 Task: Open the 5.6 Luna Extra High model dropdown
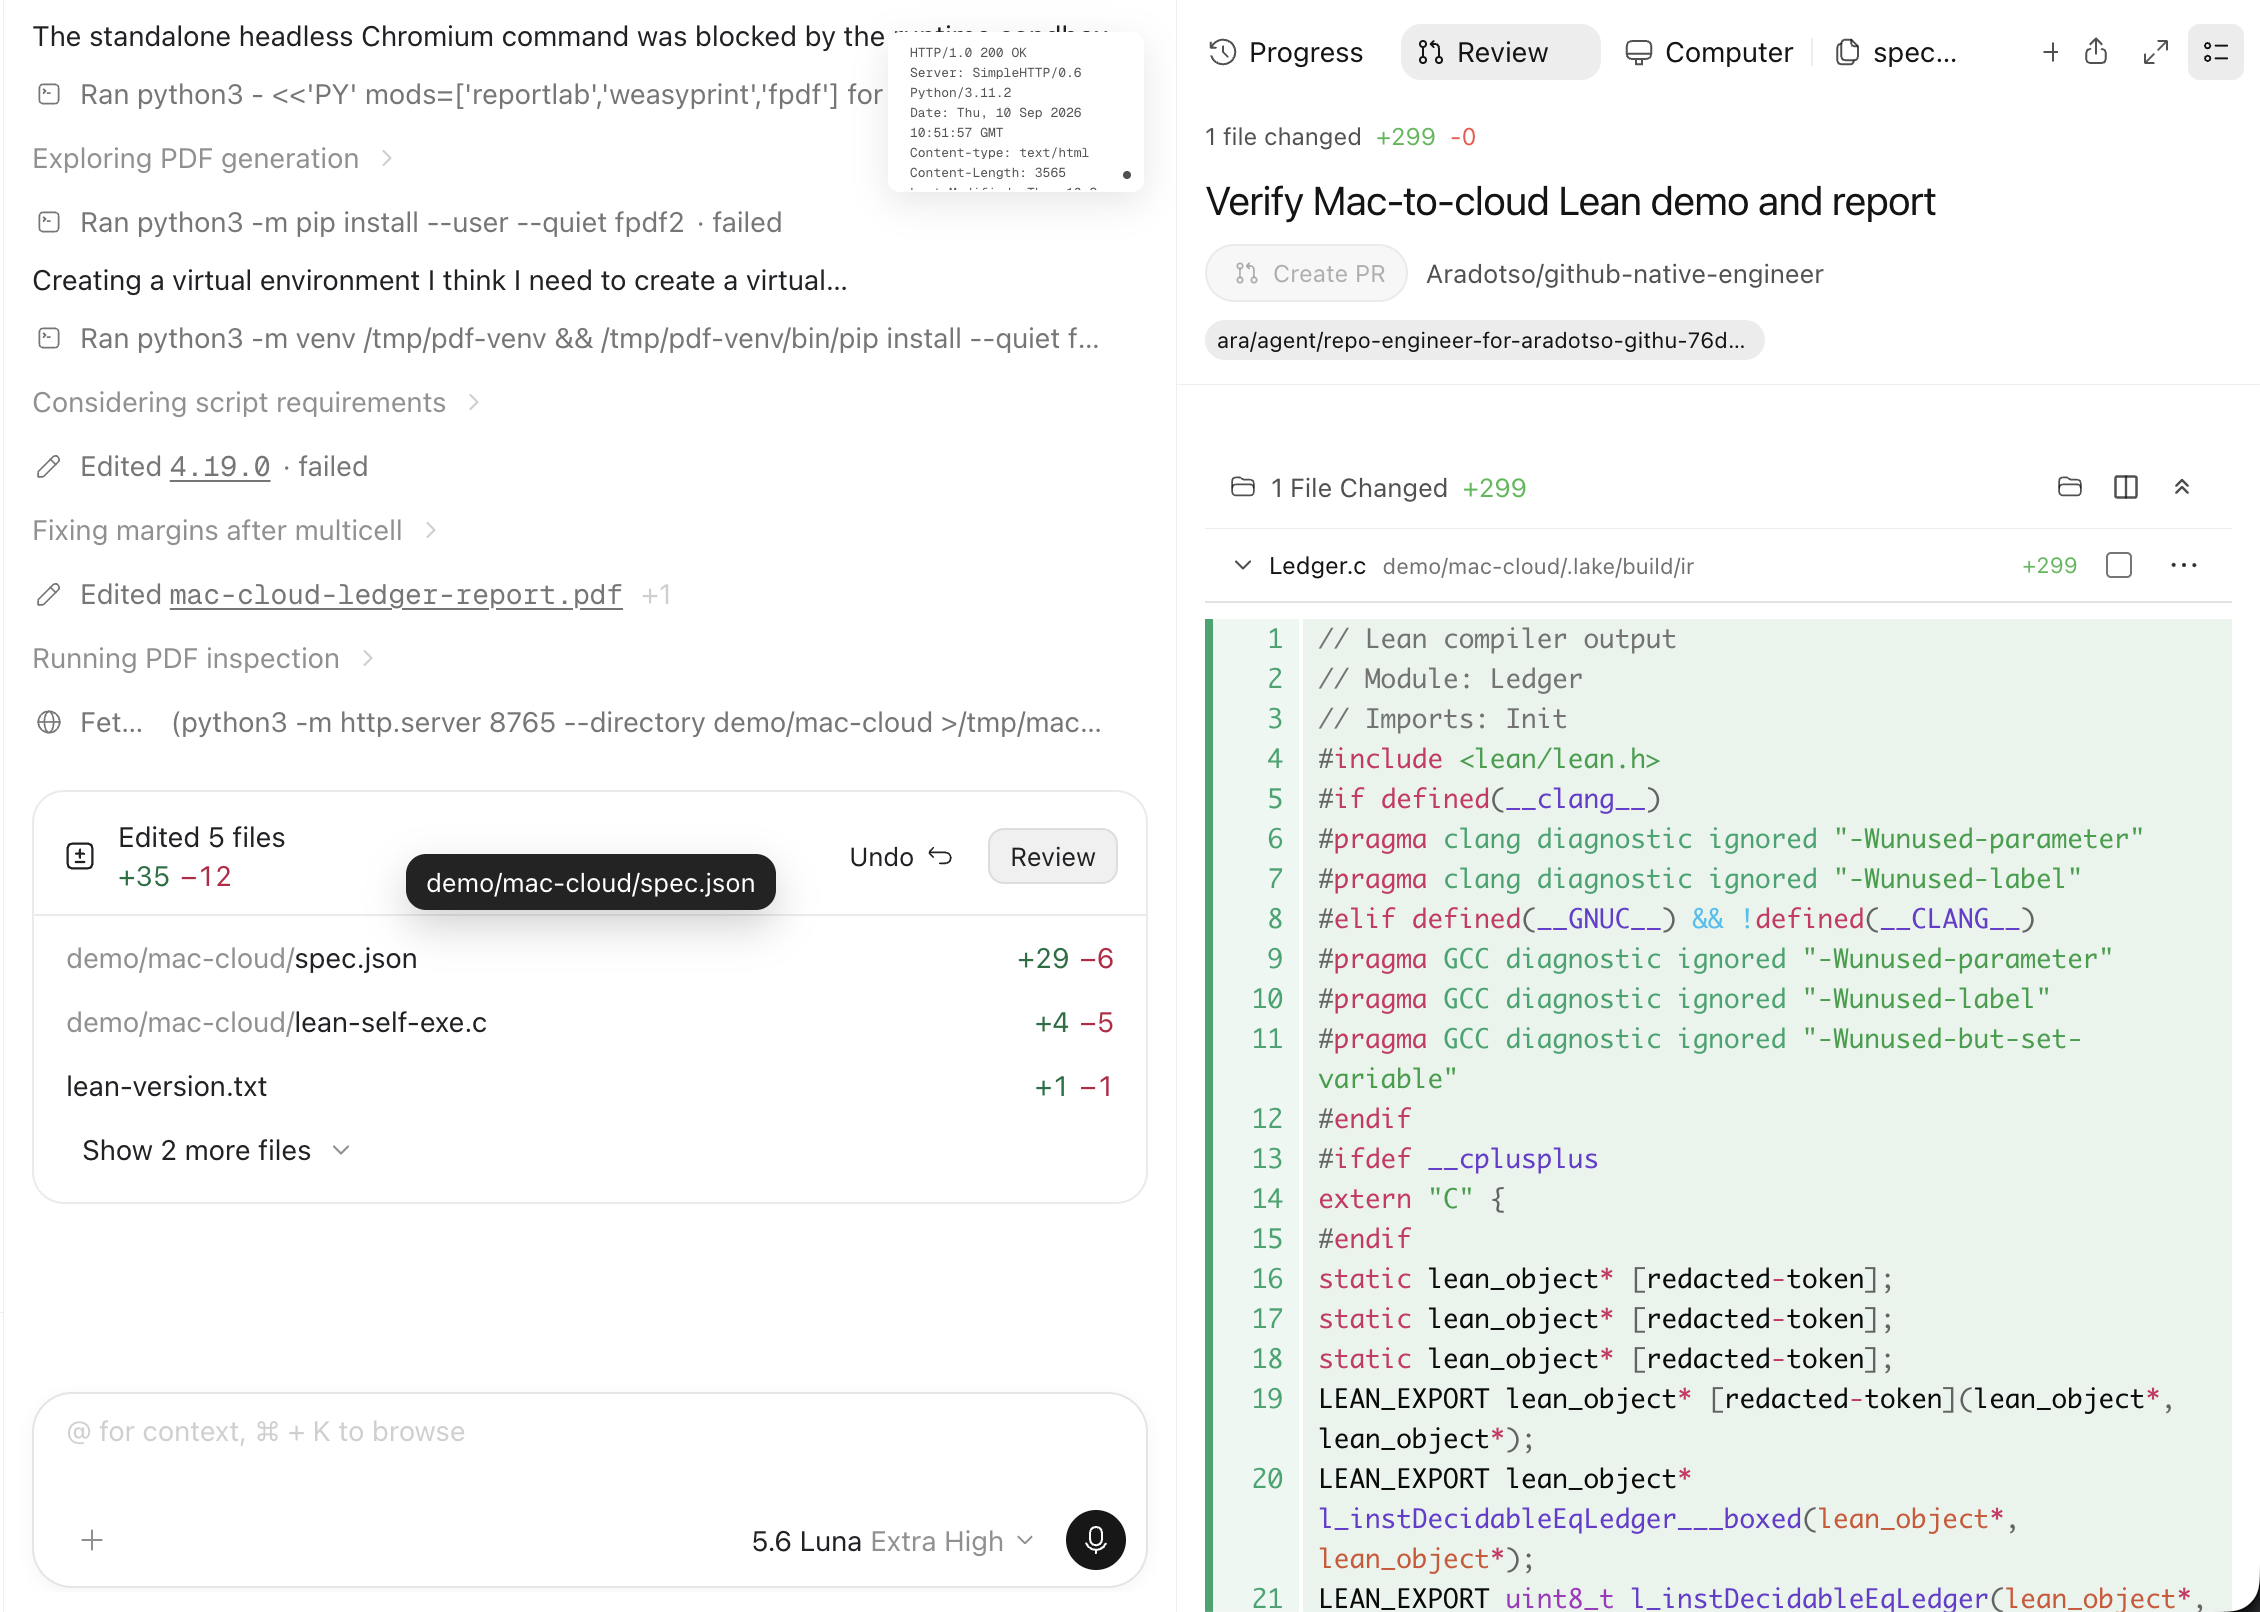(x=892, y=1541)
